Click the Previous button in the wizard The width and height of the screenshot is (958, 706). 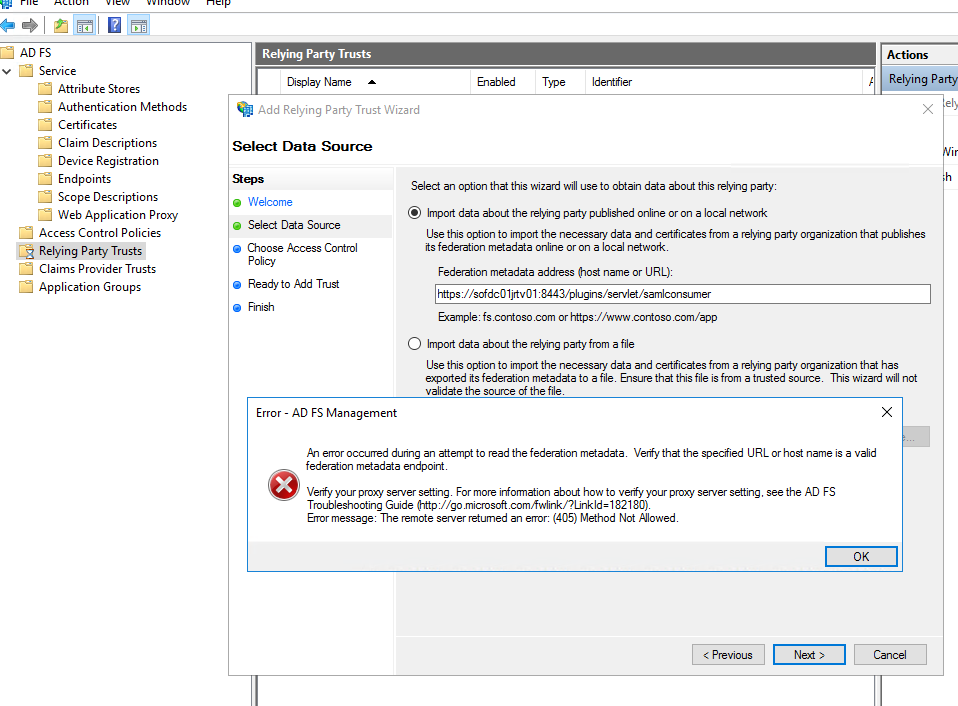click(728, 655)
